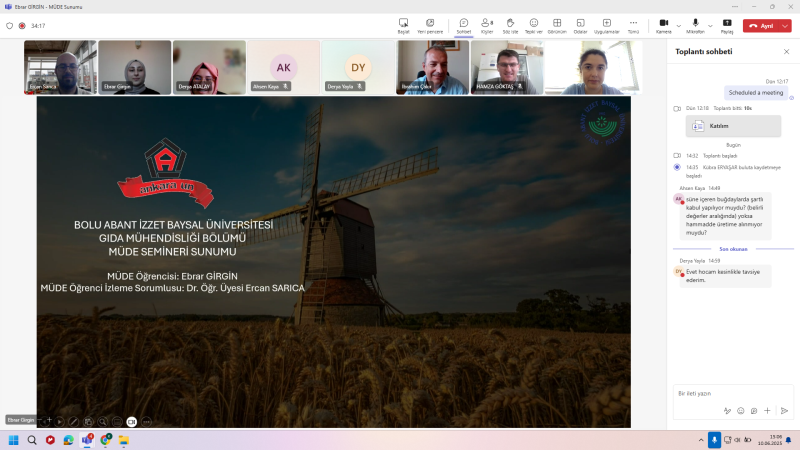Viewport: 800px width, 450px height.
Task: Close the Toplantı sohbeti panel
Action: 786,52
